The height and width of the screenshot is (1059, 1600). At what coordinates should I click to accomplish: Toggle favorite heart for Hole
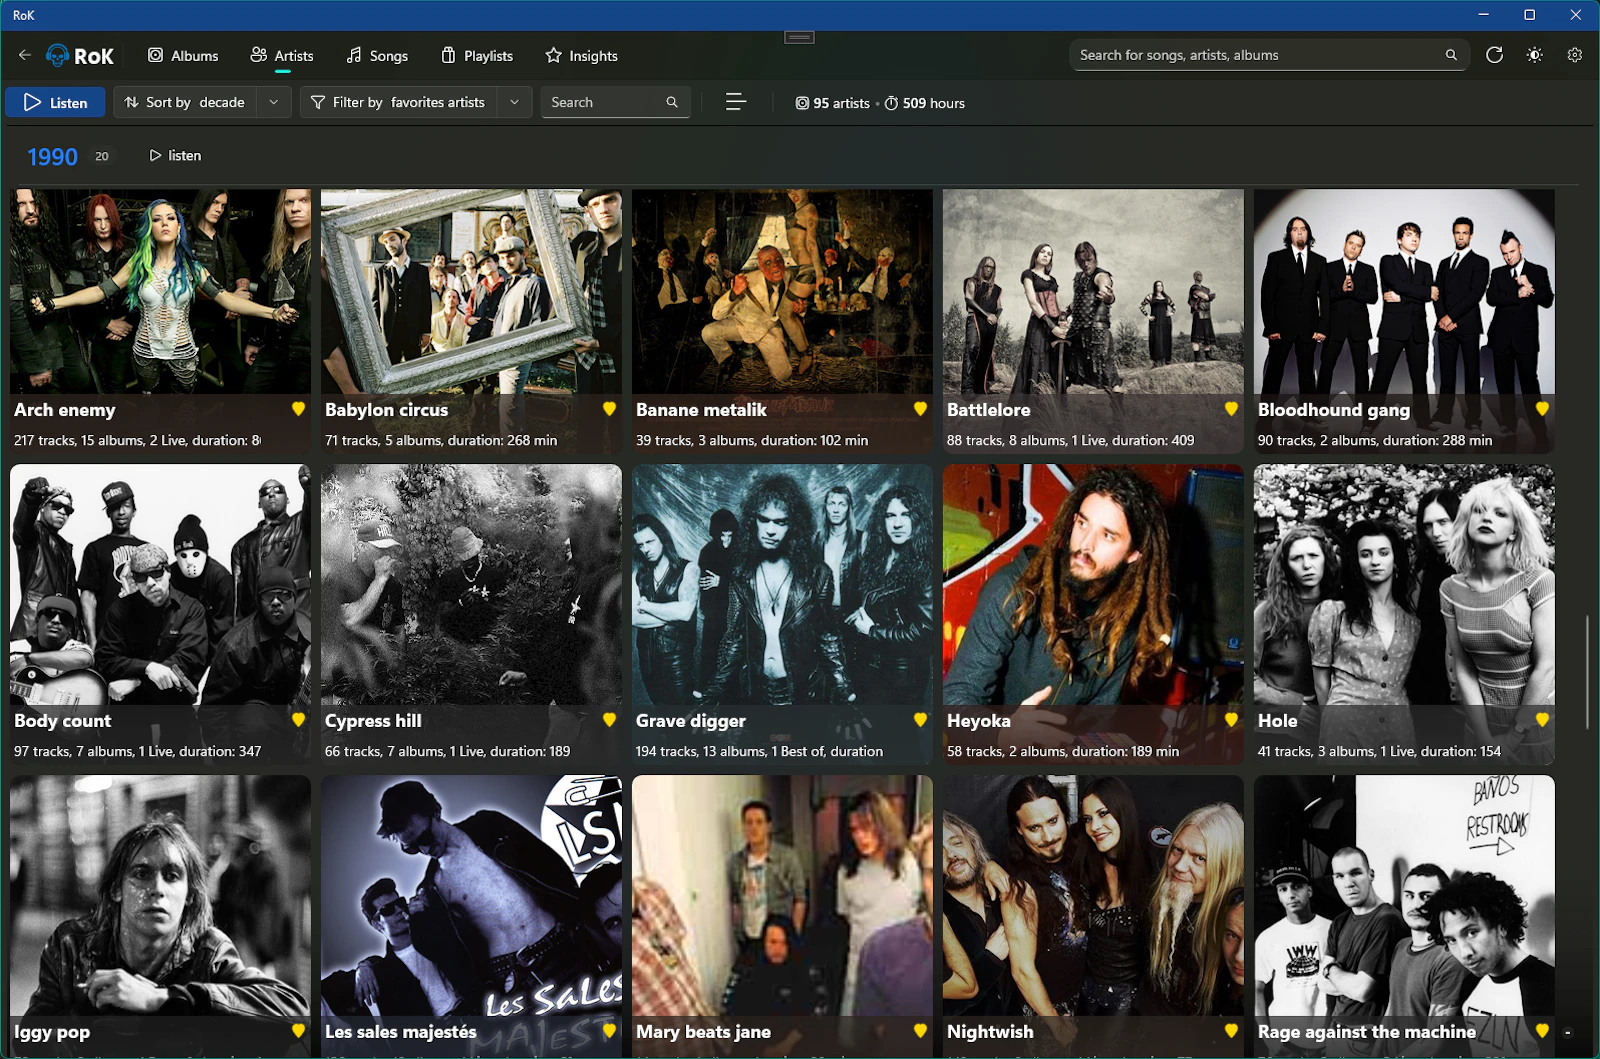[x=1542, y=720]
